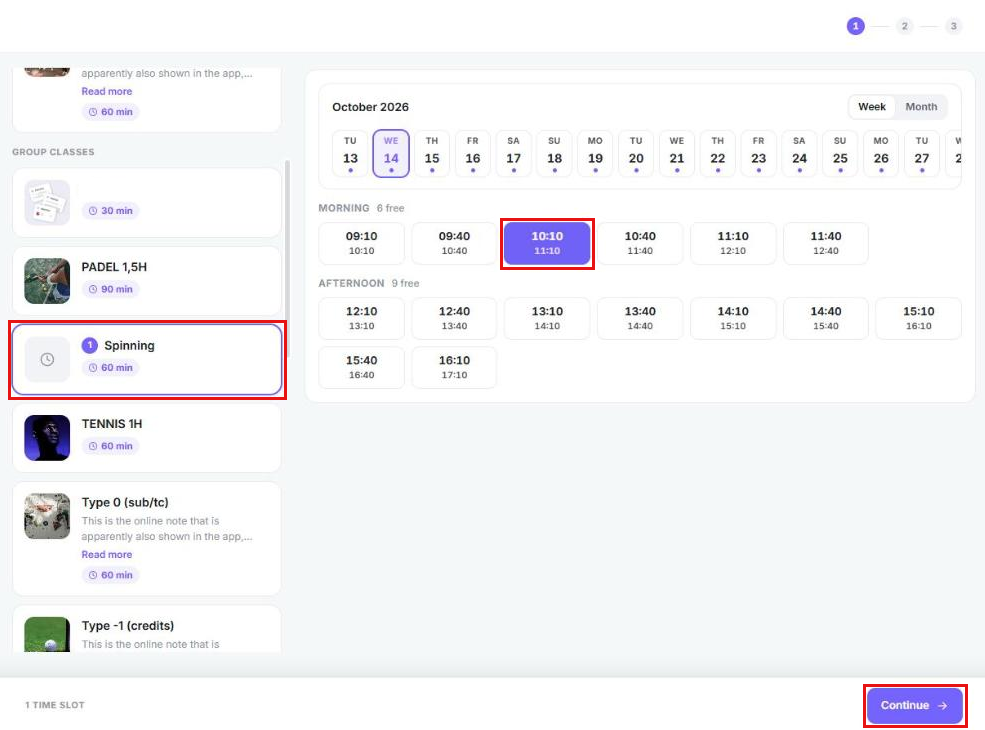Click the TENNIS 1H class title
The height and width of the screenshot is (730, 985).
click(112, 424)
